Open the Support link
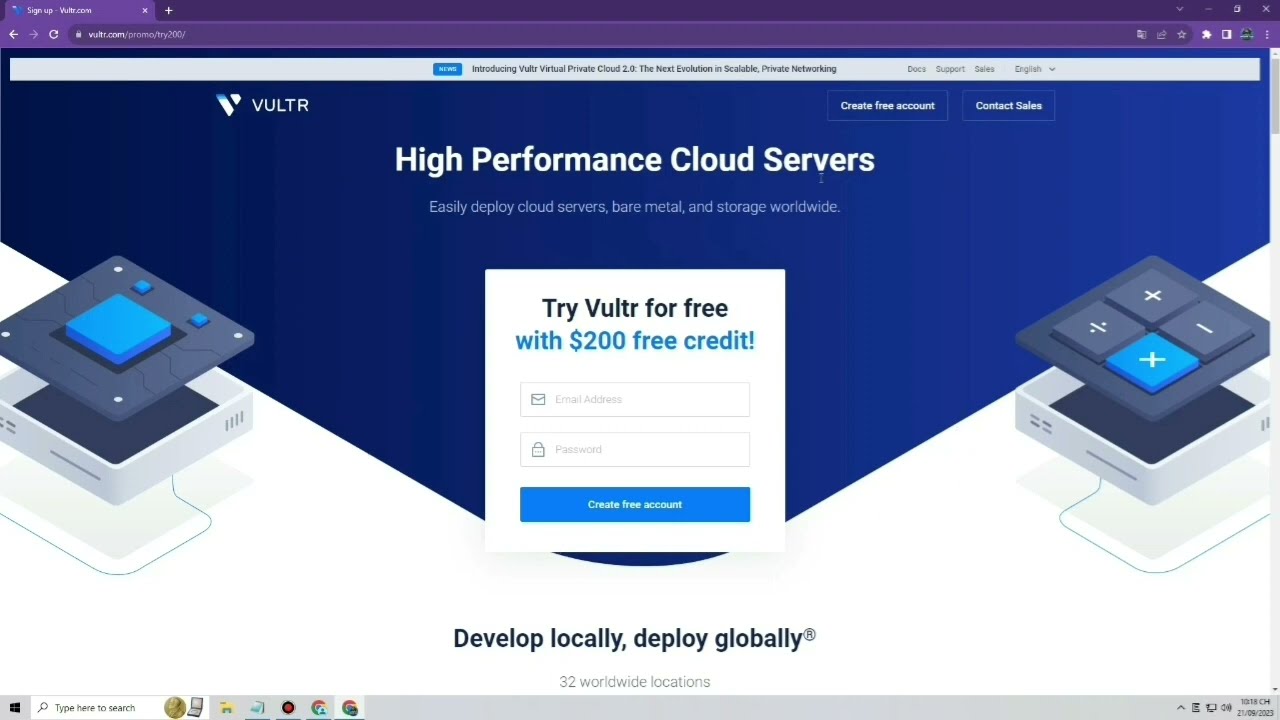This screenshot has width=1280, height=720. [x=950, y=69]
